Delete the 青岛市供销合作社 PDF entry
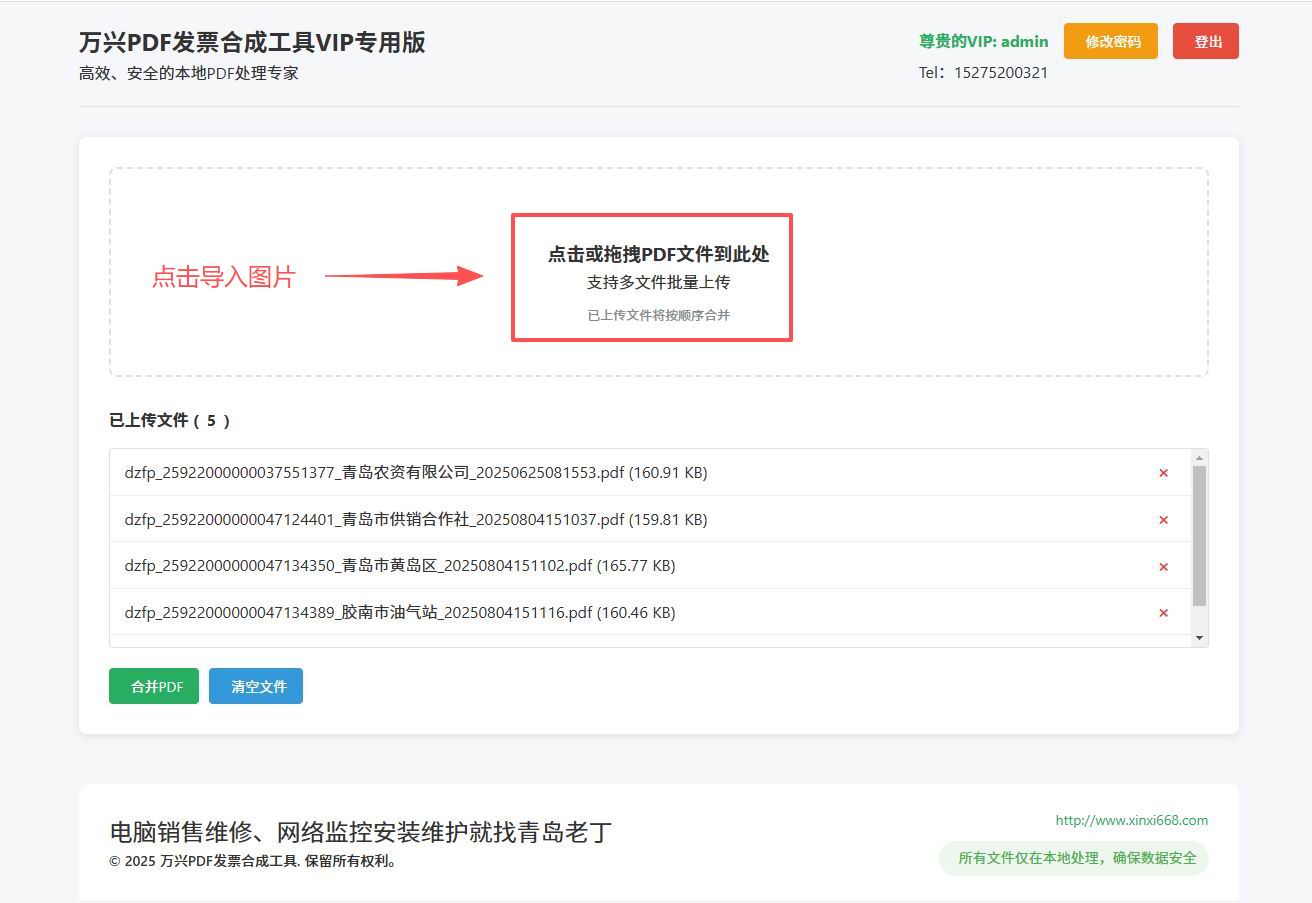Viewport: 1312px width, 903px height. (1163, 520)
